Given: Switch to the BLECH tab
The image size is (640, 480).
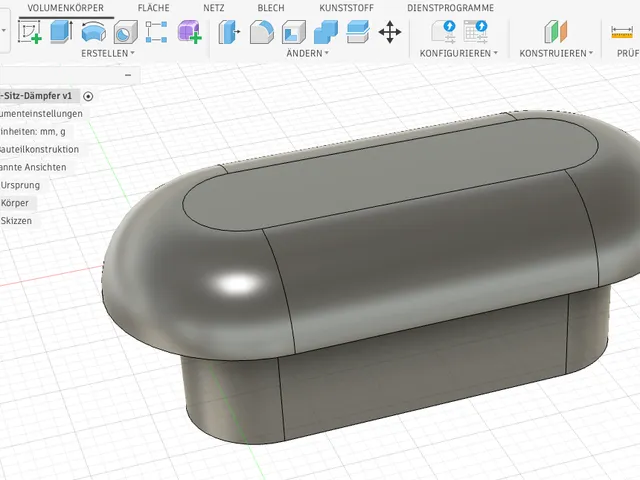Looking at the screenshot, I should (271, 8).
